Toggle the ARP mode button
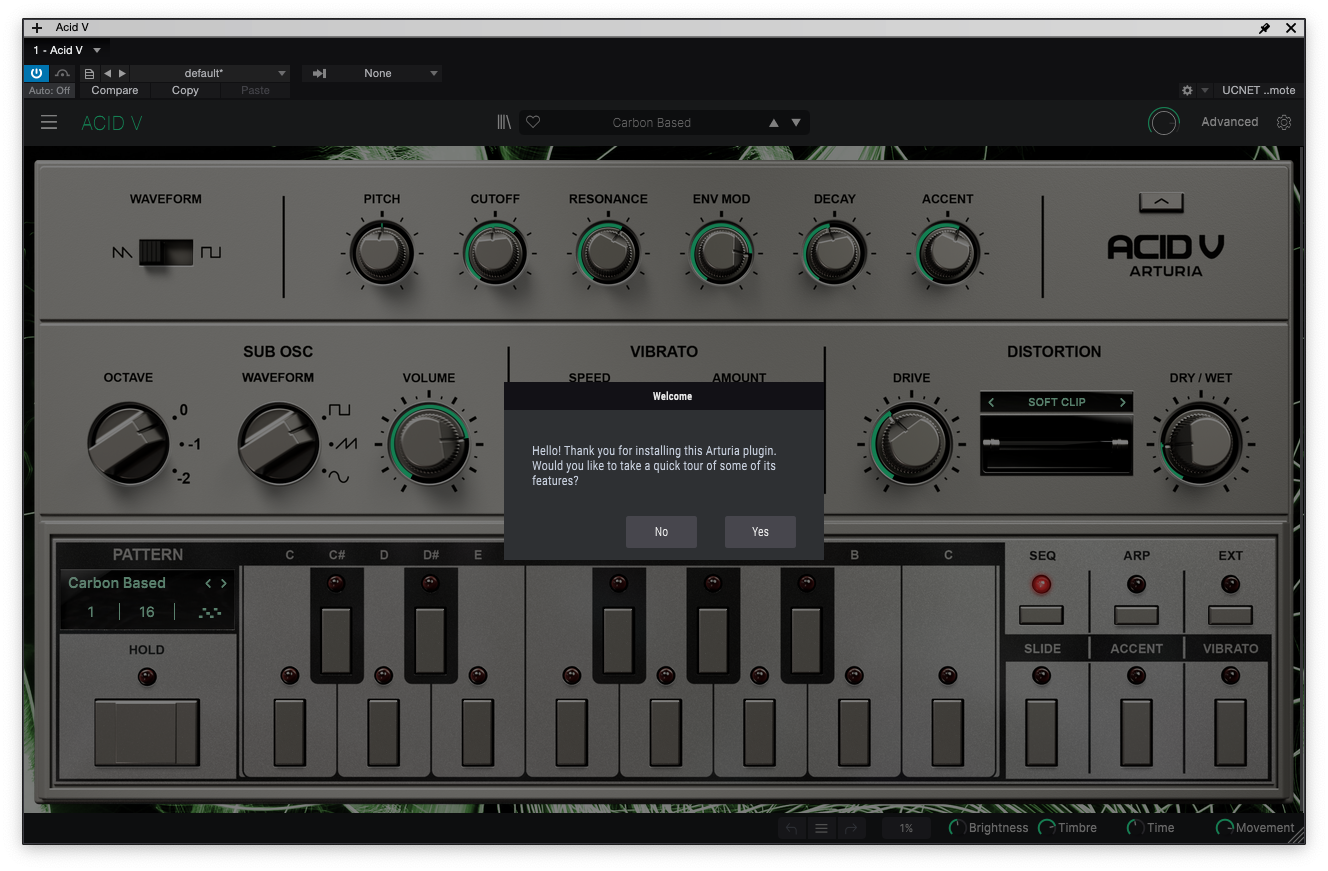Viewport: 1328px width, 871px height. point(1136,615)
